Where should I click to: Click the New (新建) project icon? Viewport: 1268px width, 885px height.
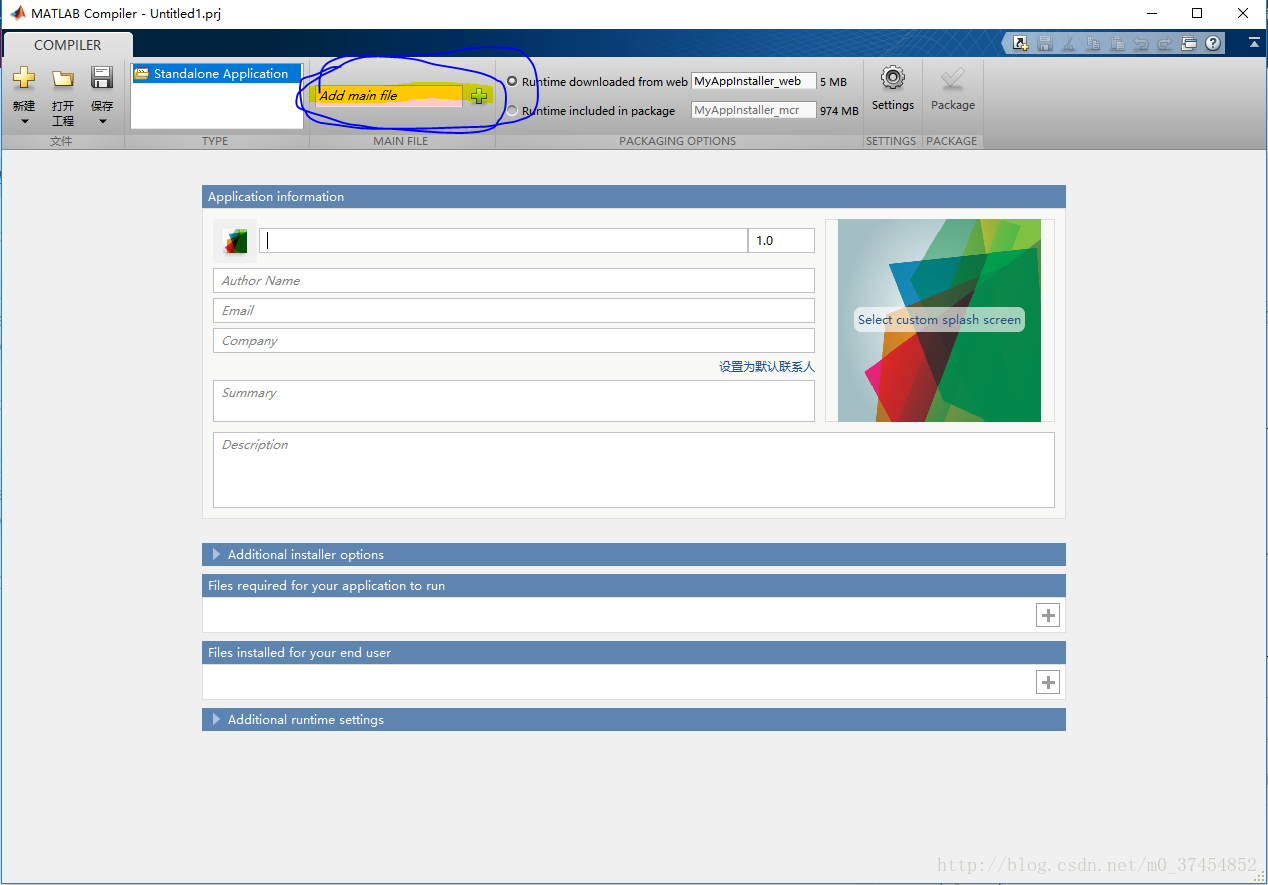[x=24, y=78]
